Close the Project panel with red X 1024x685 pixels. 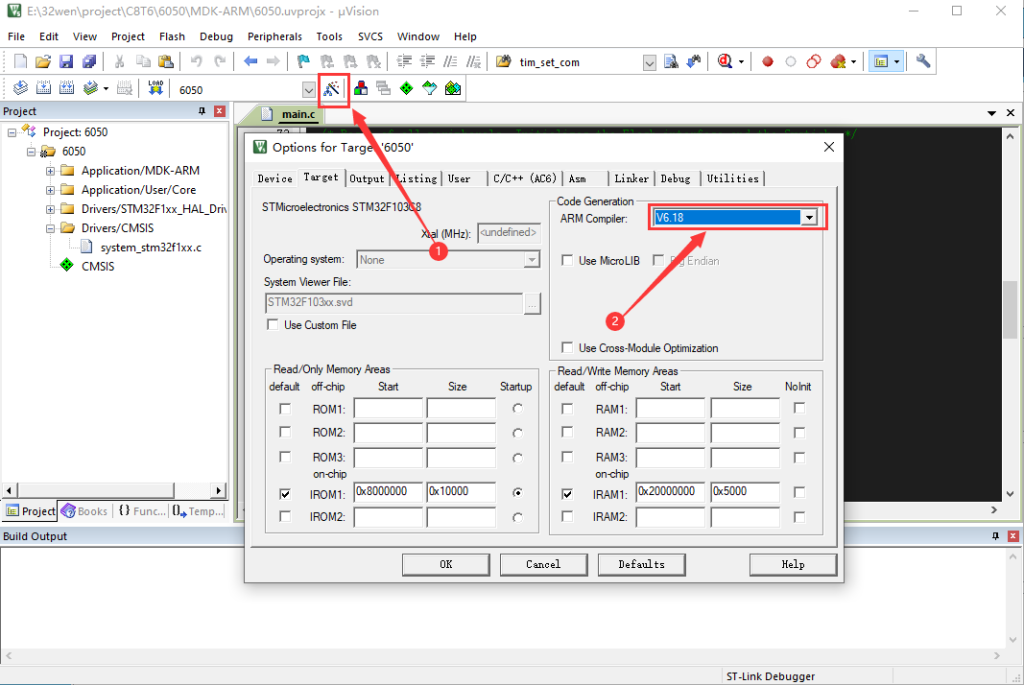tap(219, 112)
